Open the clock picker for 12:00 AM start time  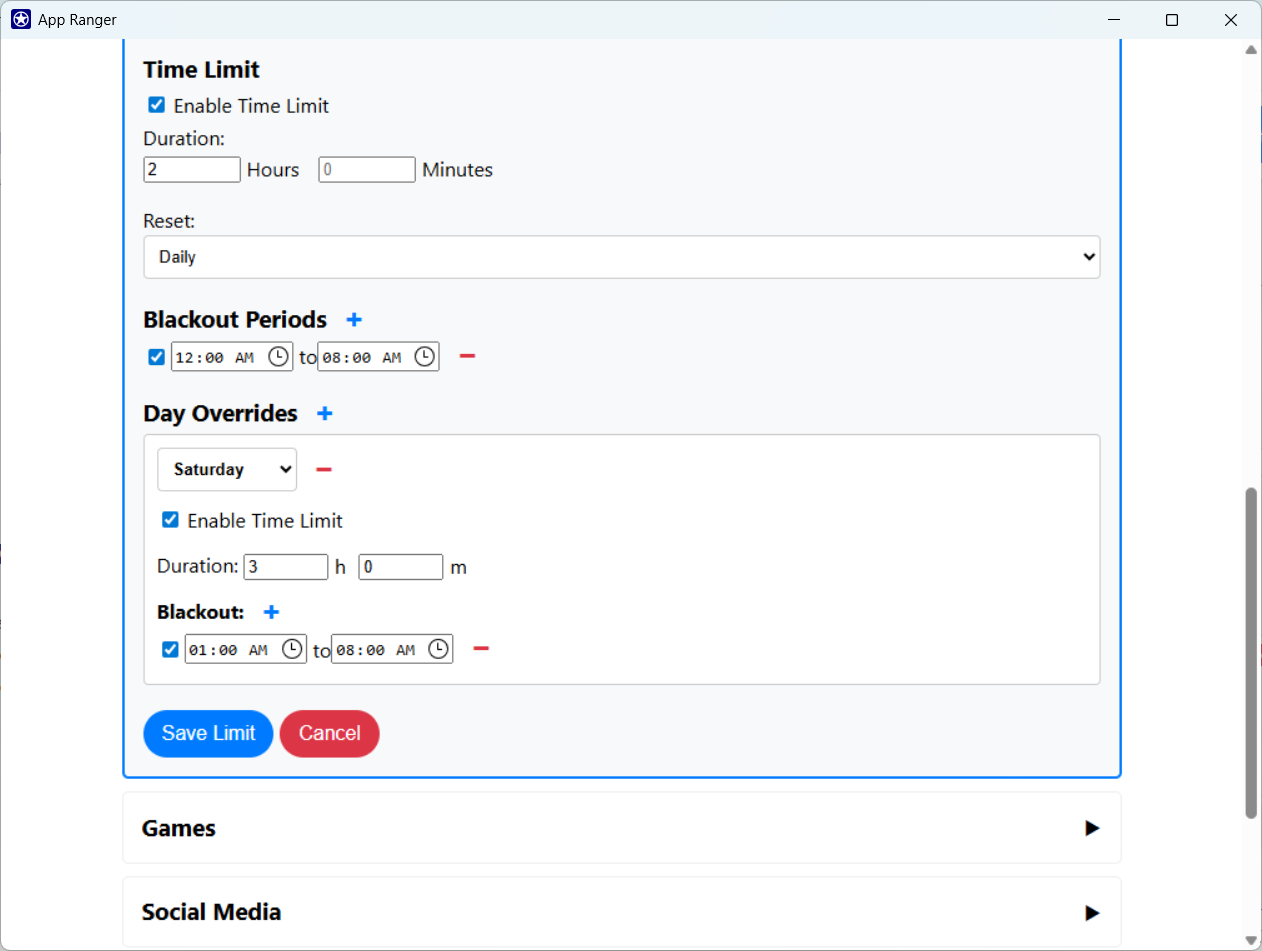277,356
